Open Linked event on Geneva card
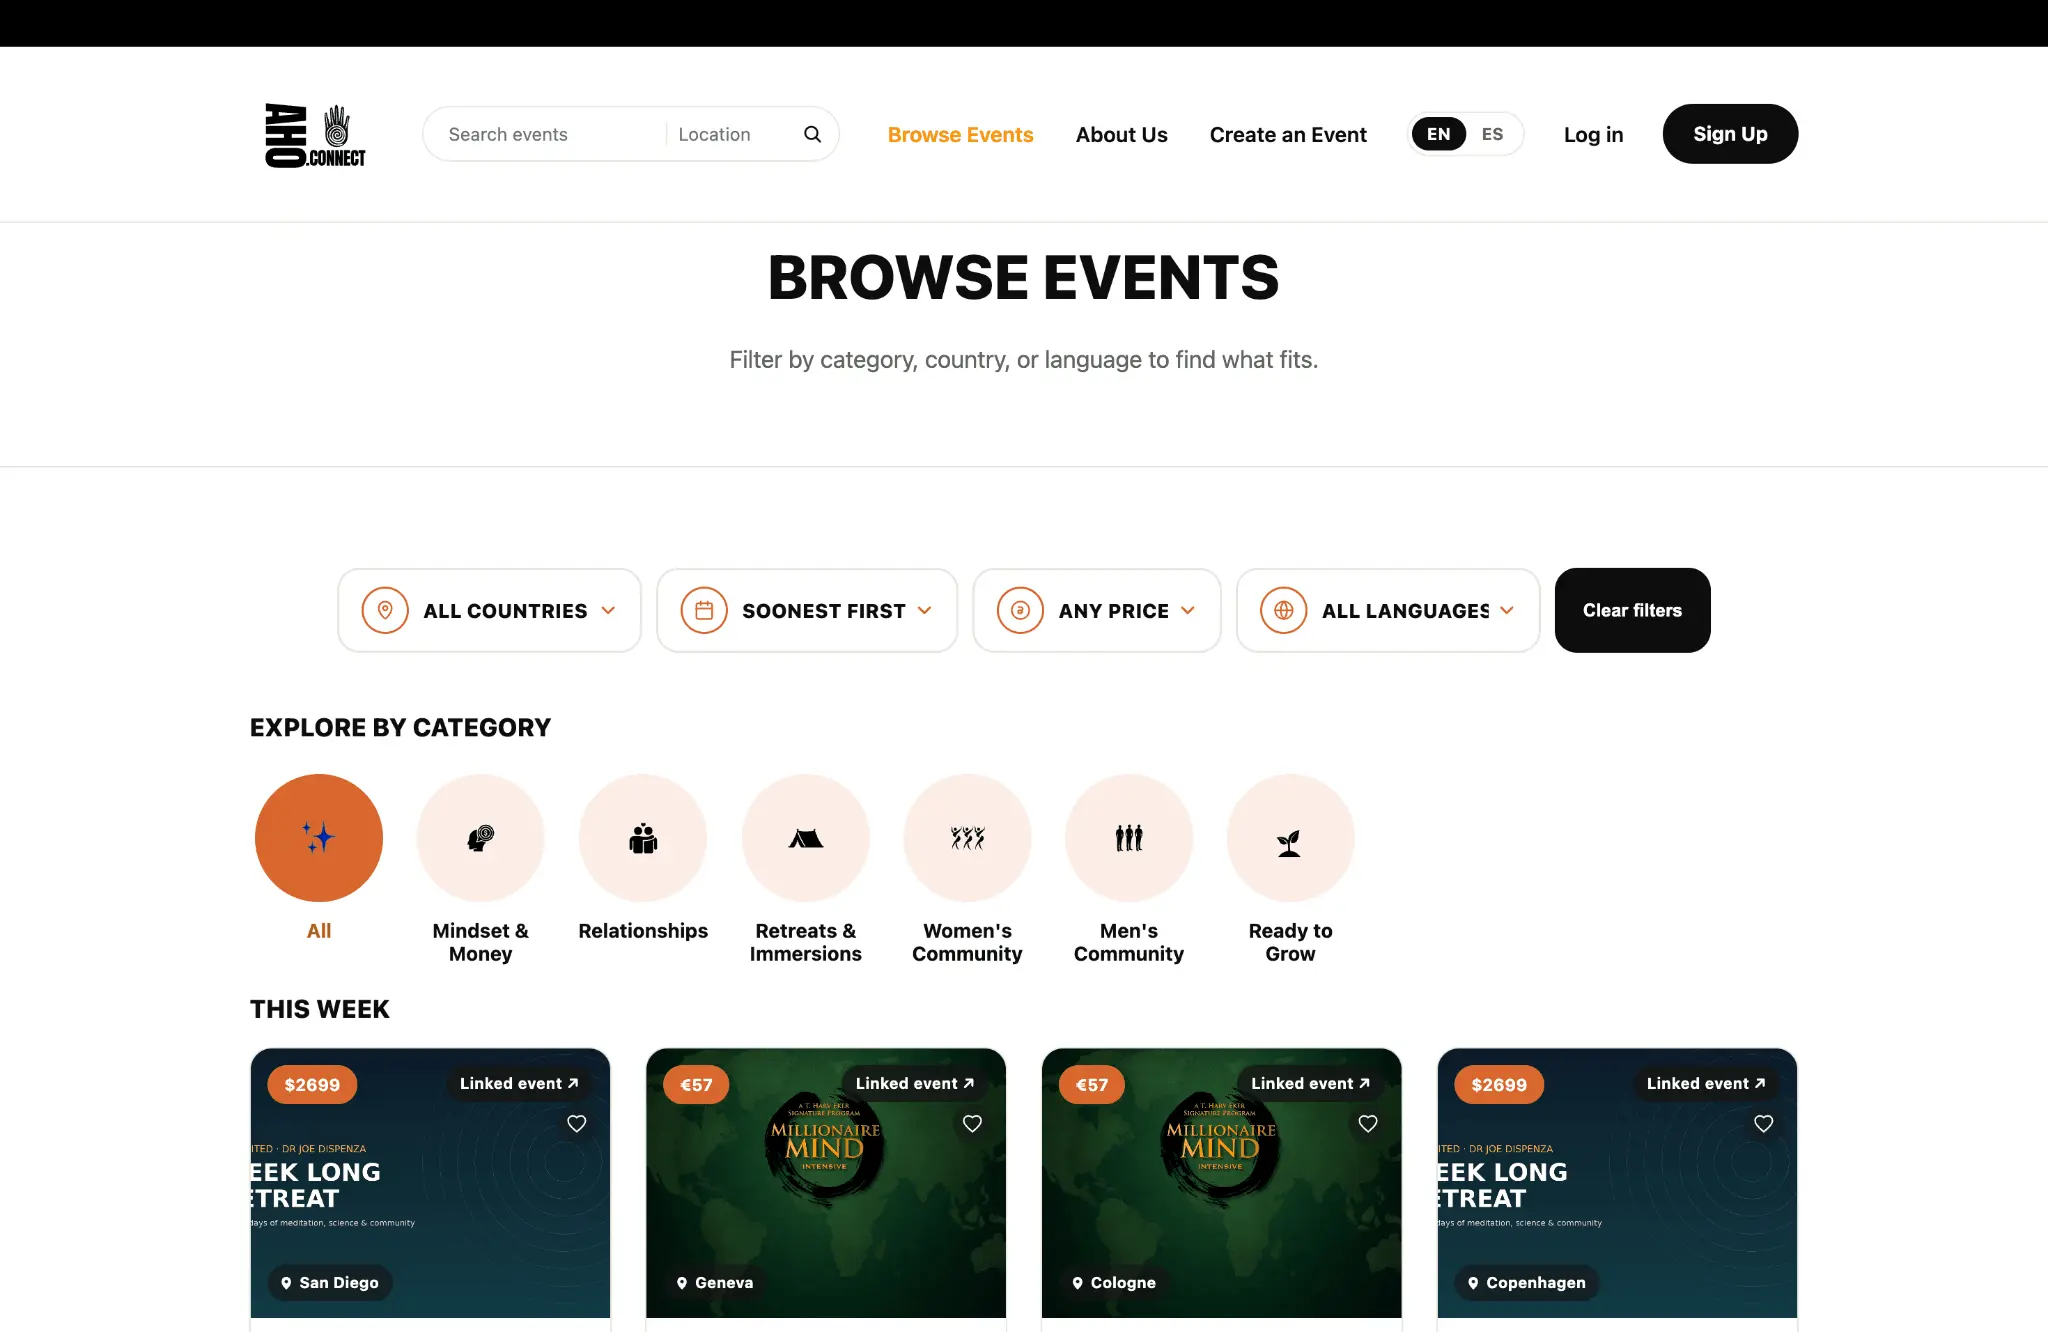The width and height of the screenshot is (2048, 1332). coord(915,1084)
